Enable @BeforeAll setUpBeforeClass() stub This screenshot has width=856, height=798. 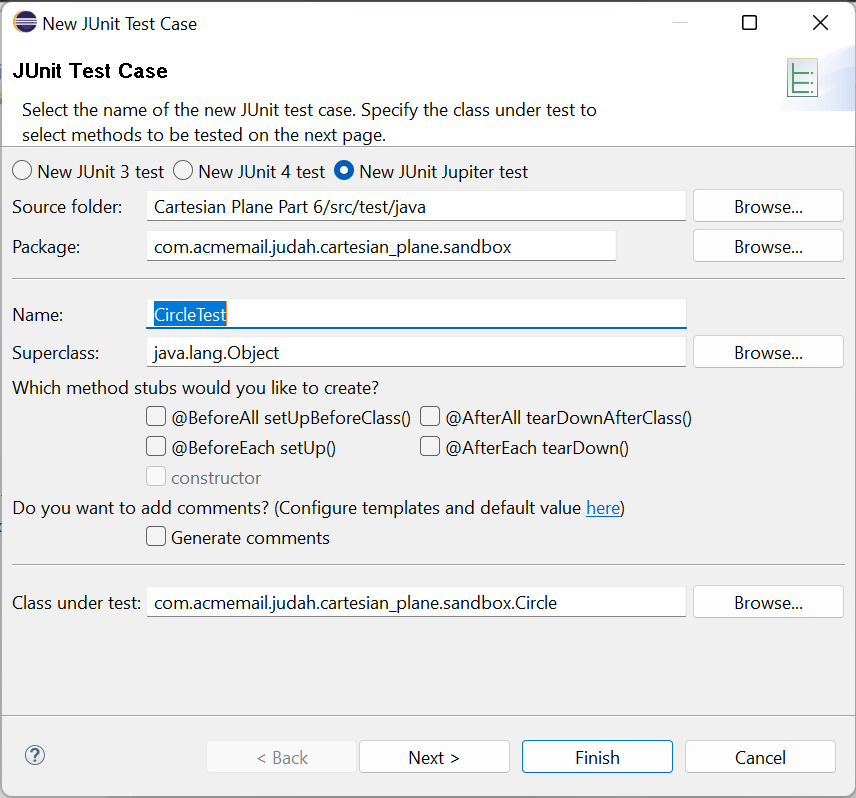(x=156, y=417)
